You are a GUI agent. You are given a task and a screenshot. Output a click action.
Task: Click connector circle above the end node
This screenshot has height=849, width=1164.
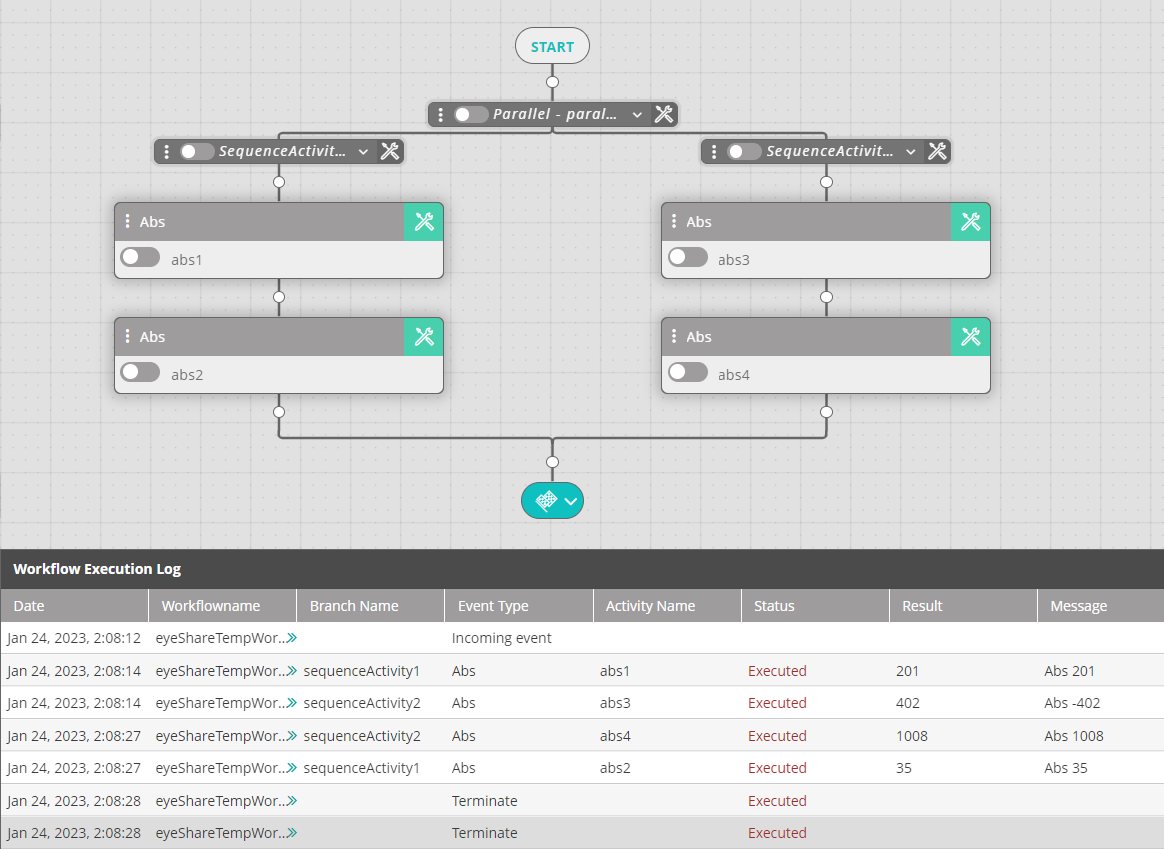tap(552, 462)
